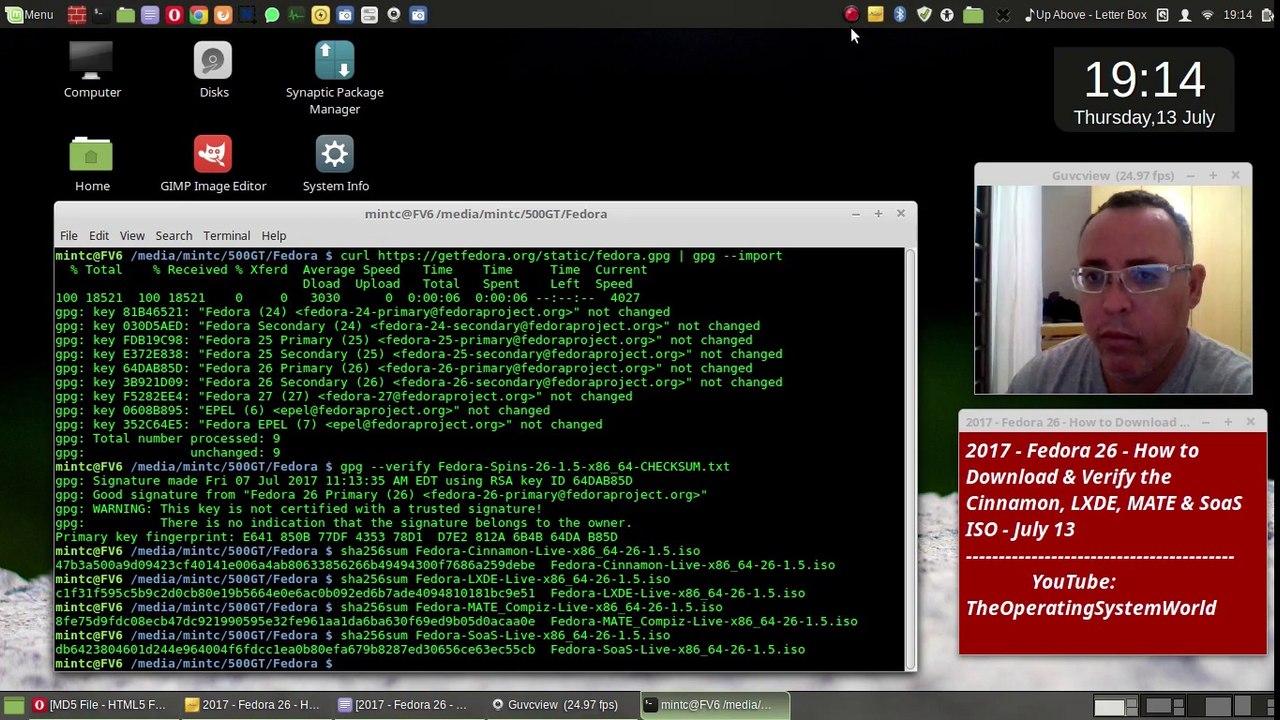Open the orange app launcher beside Chrome
Image resolution: width=1280 pixels, height=720 pixels.
coord(222,14)
